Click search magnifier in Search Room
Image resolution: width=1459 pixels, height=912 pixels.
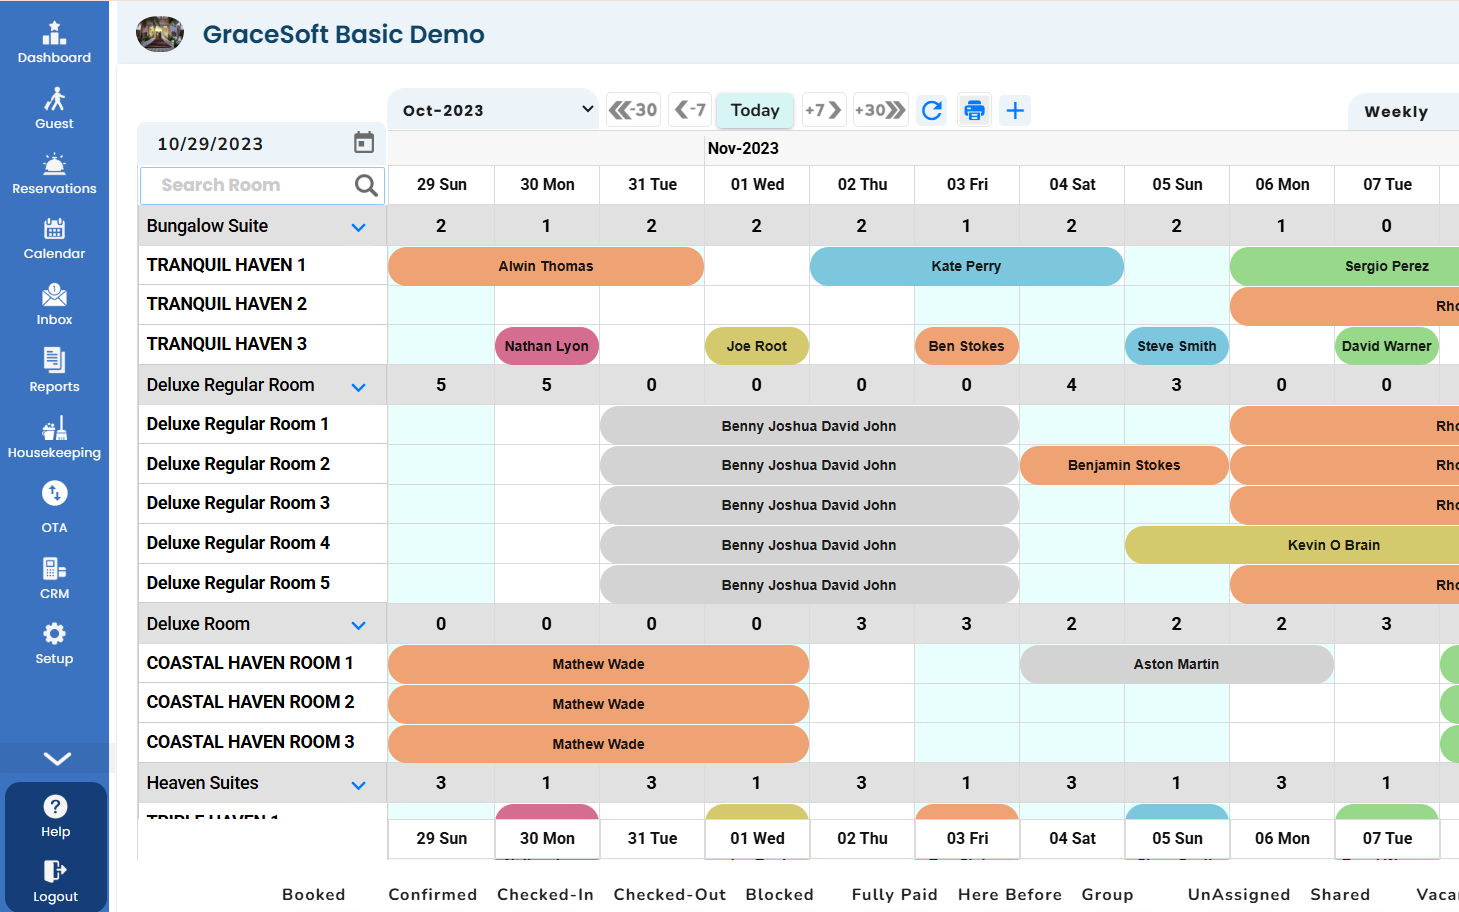click(x=366, y=185)
